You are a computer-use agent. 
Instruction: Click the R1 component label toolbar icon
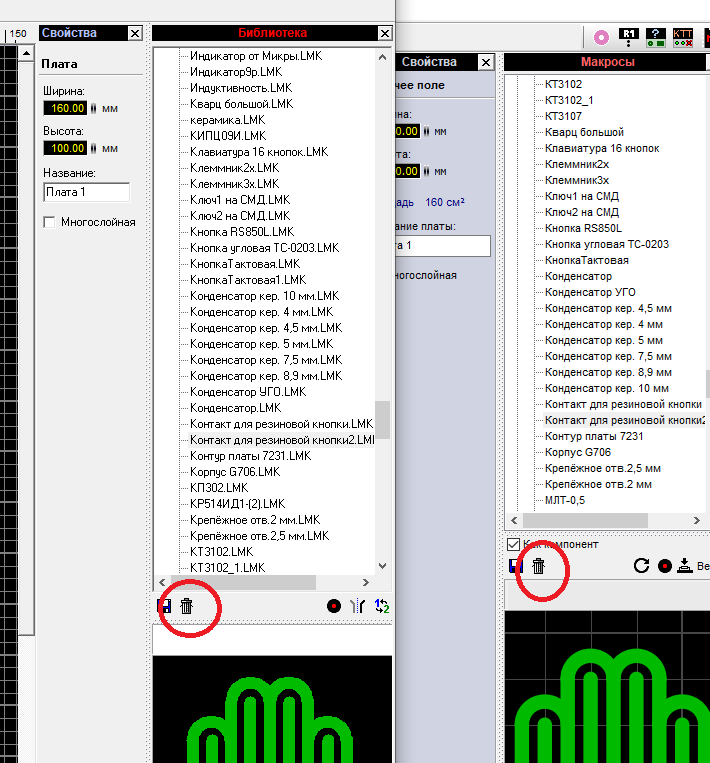(x=629, y=38)
